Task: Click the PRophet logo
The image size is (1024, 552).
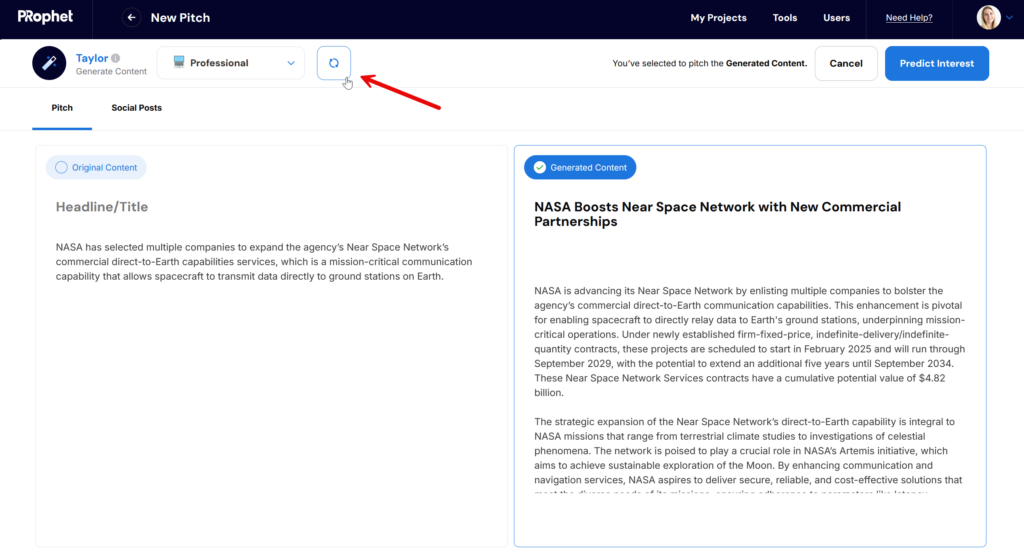Action: (45, 17)
